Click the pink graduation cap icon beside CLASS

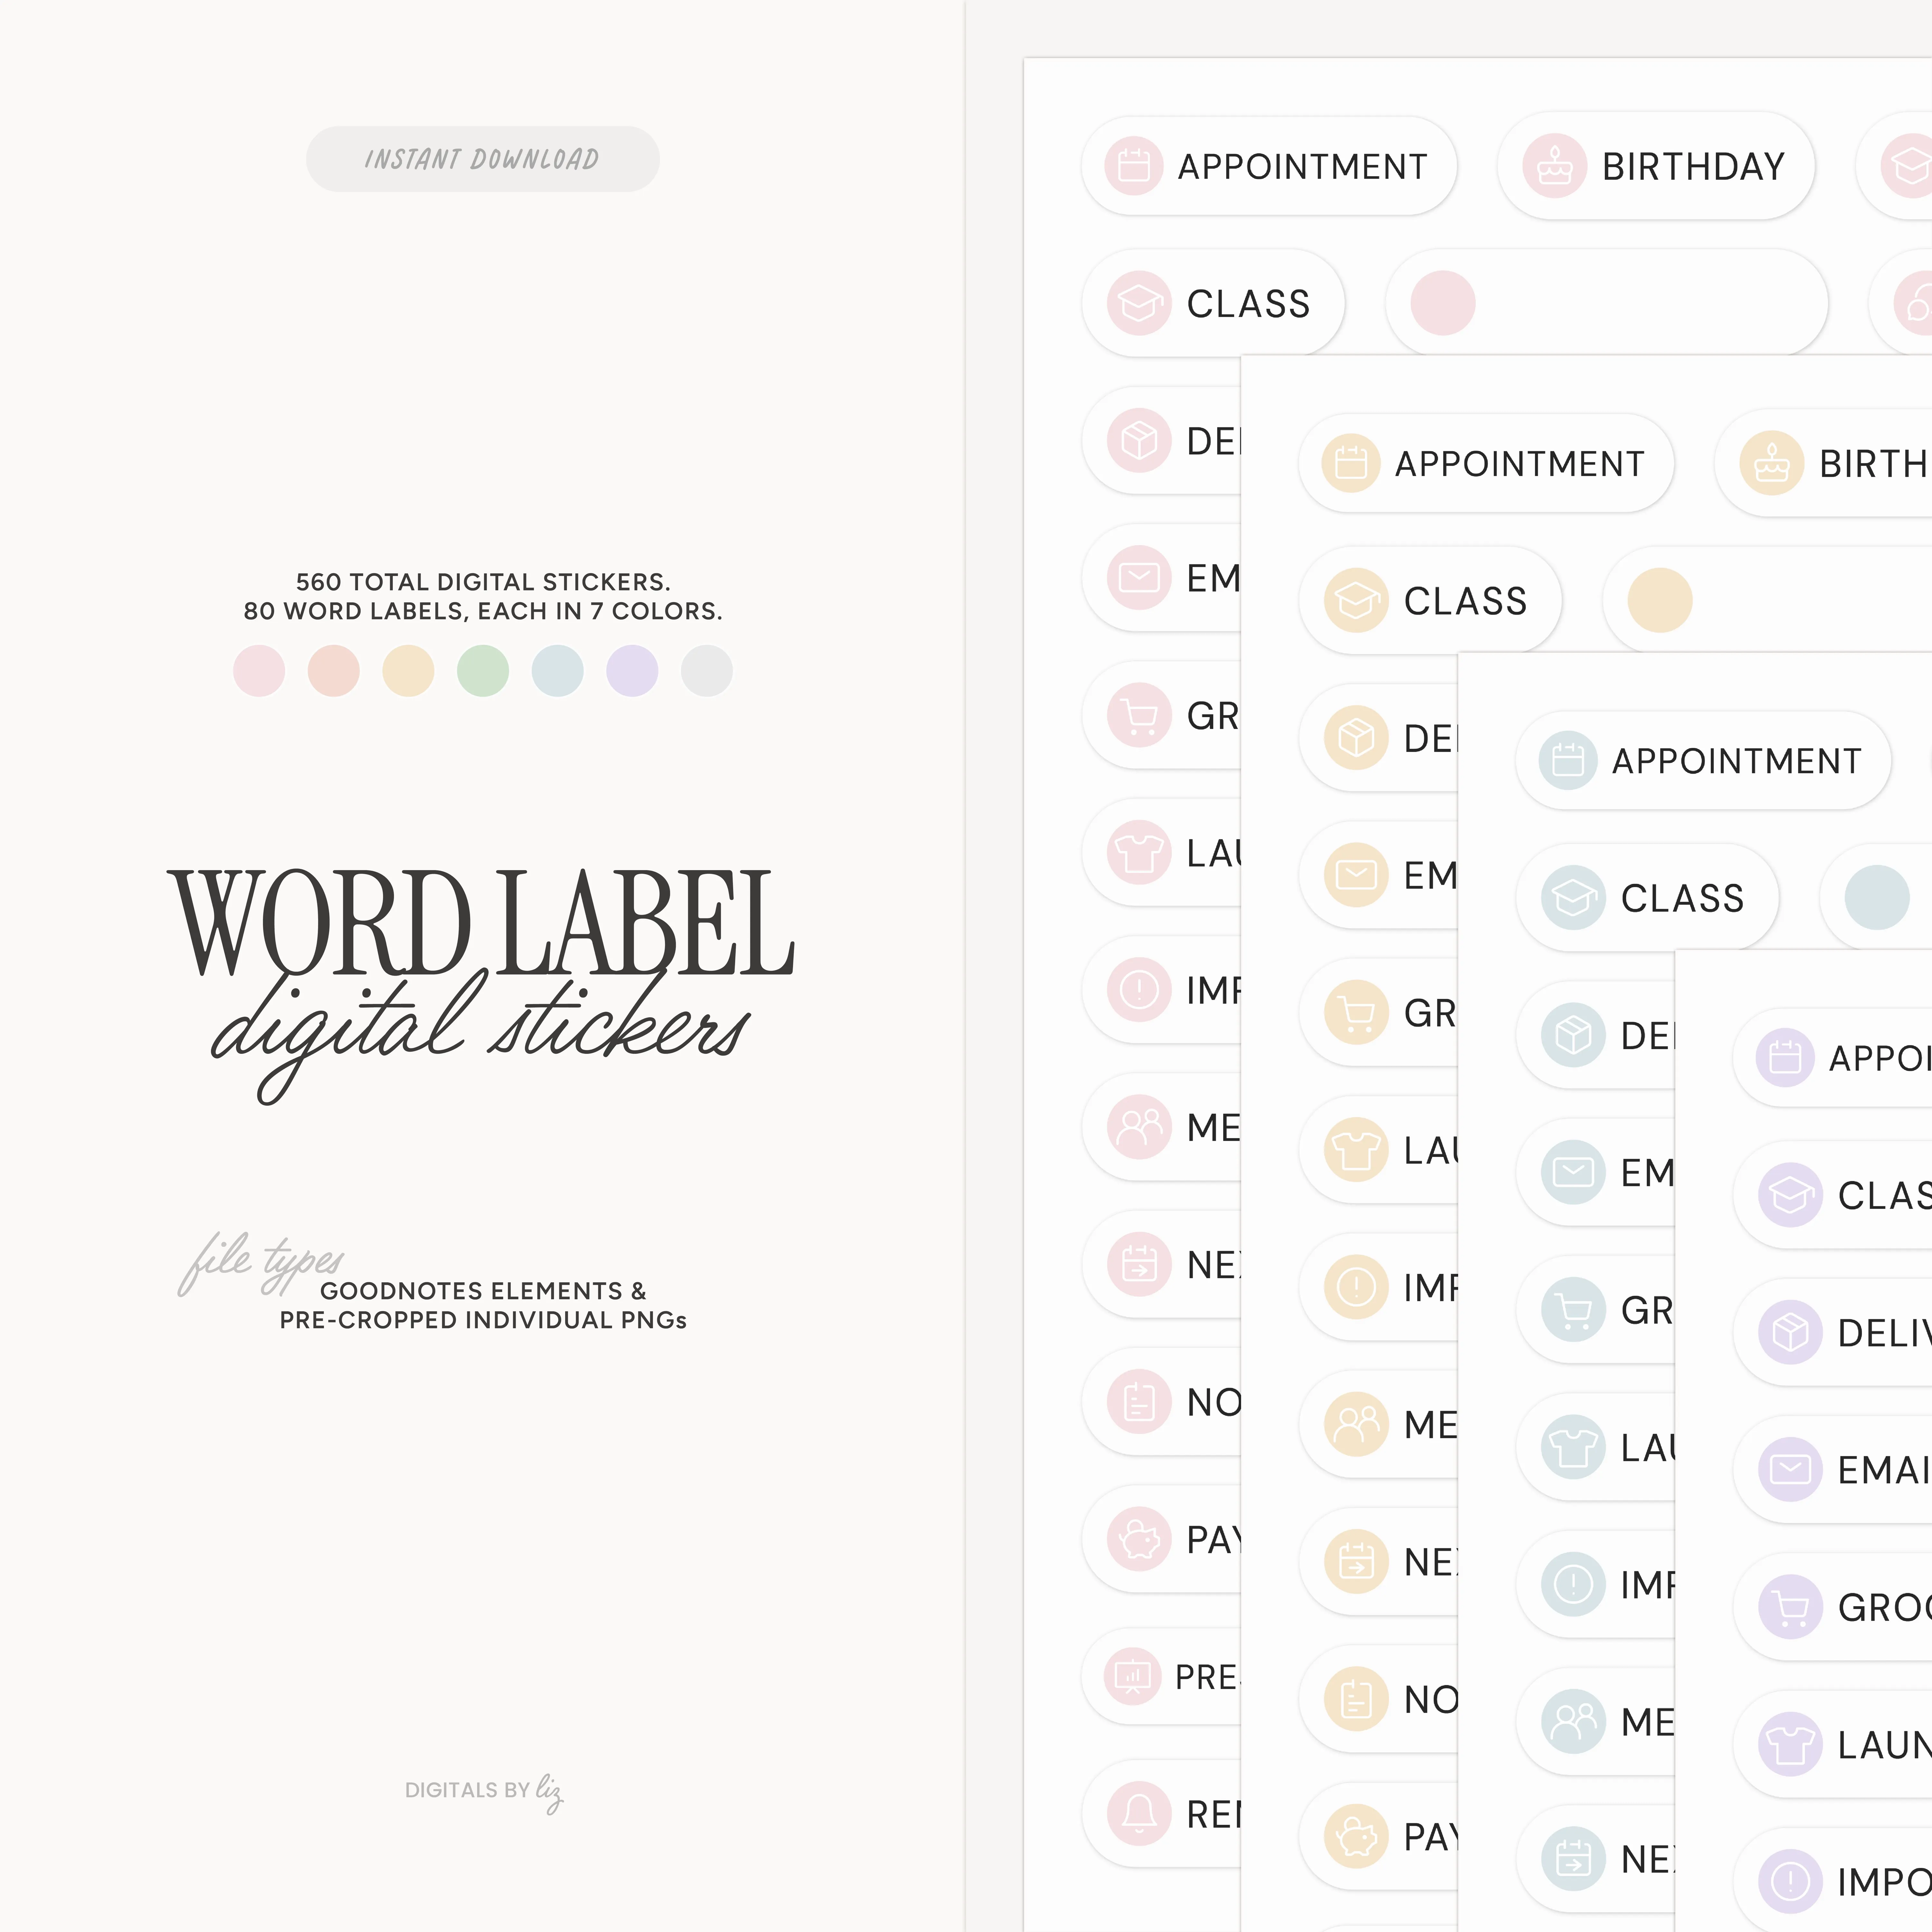1139,303
